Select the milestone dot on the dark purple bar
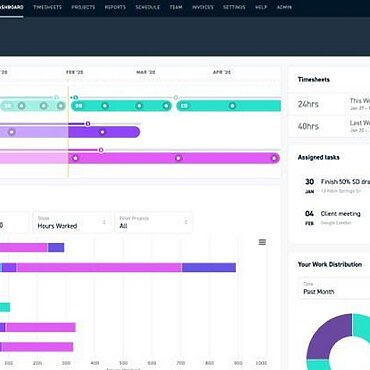 pos(102,132)
